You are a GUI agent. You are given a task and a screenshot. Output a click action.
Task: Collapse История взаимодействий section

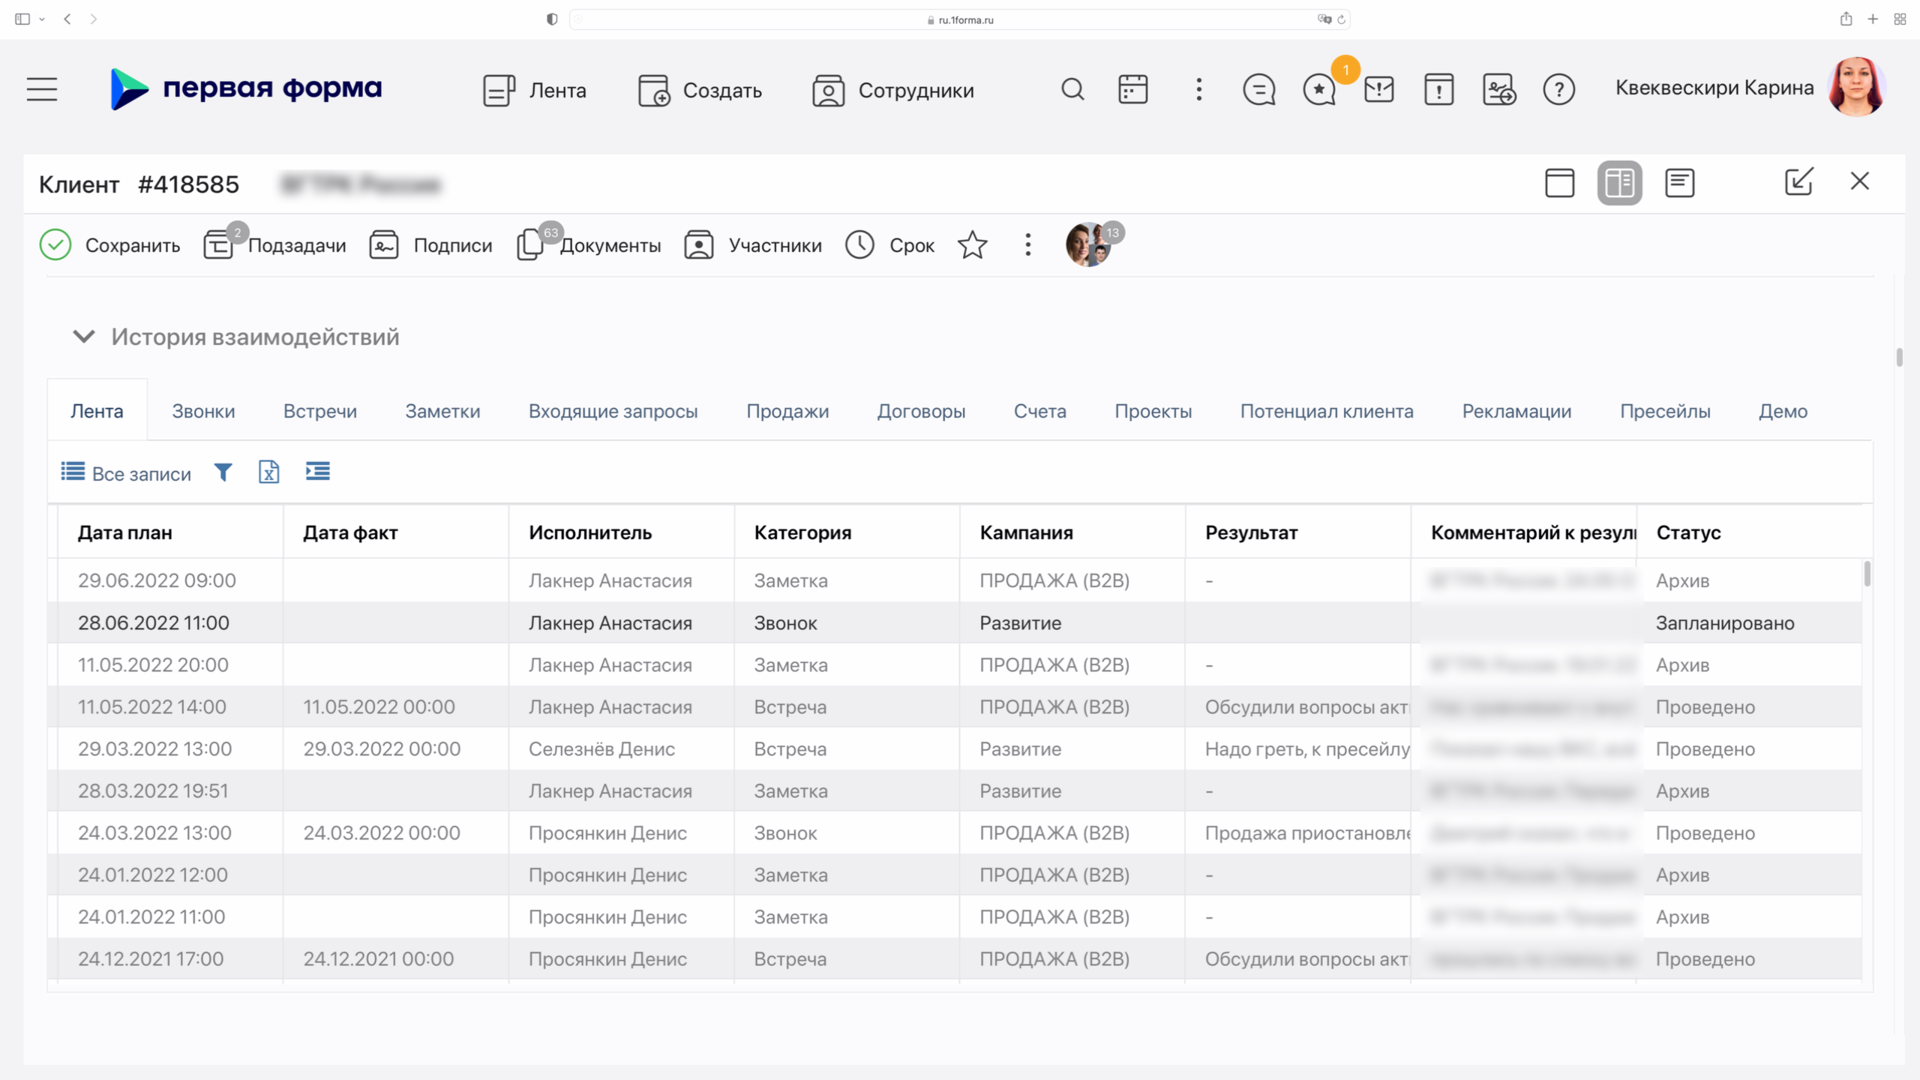coord(84,337)
